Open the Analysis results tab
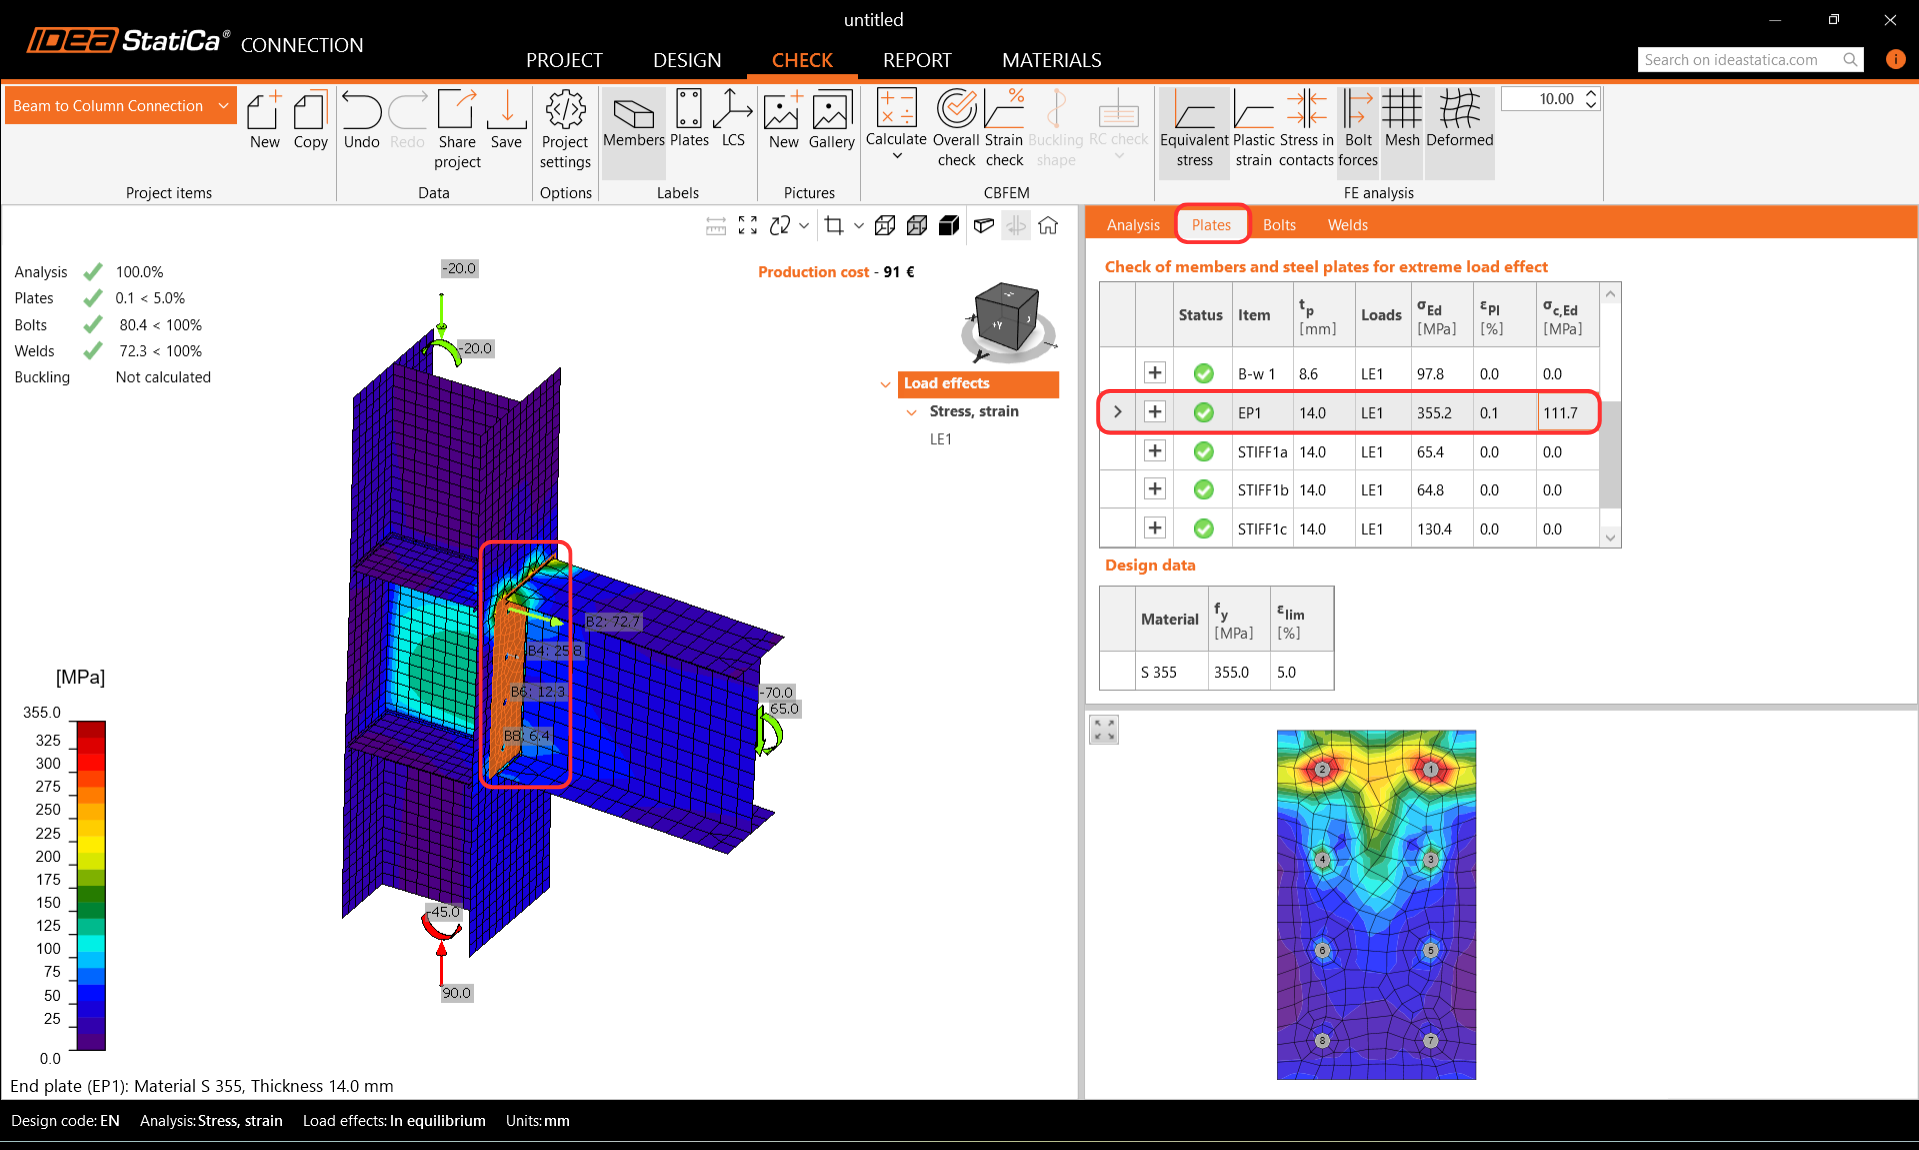Image resolution: width=1919 pixels, height=1150 pixels. pyautogui.click(x=1133, y=225)
